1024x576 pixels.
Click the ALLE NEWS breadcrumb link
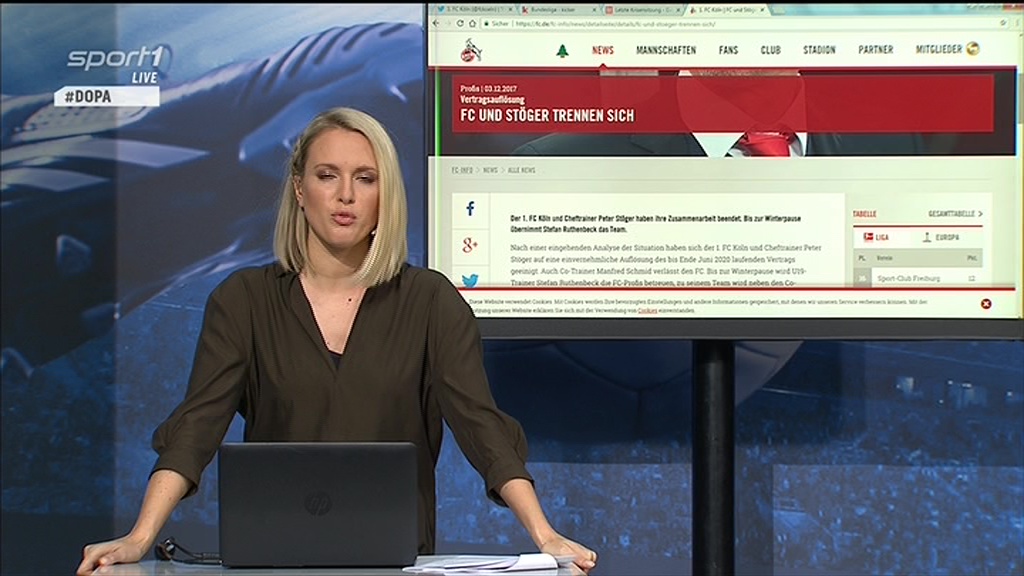(521, 170)
